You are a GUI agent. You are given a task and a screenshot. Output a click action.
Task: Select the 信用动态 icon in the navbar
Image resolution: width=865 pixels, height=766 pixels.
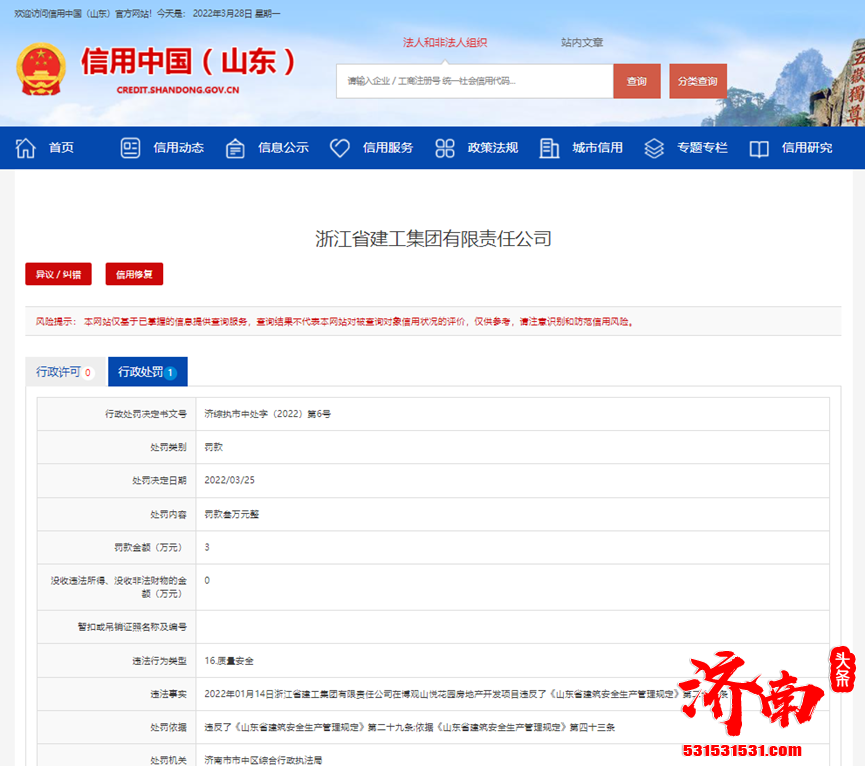click(x=130, y=147)
